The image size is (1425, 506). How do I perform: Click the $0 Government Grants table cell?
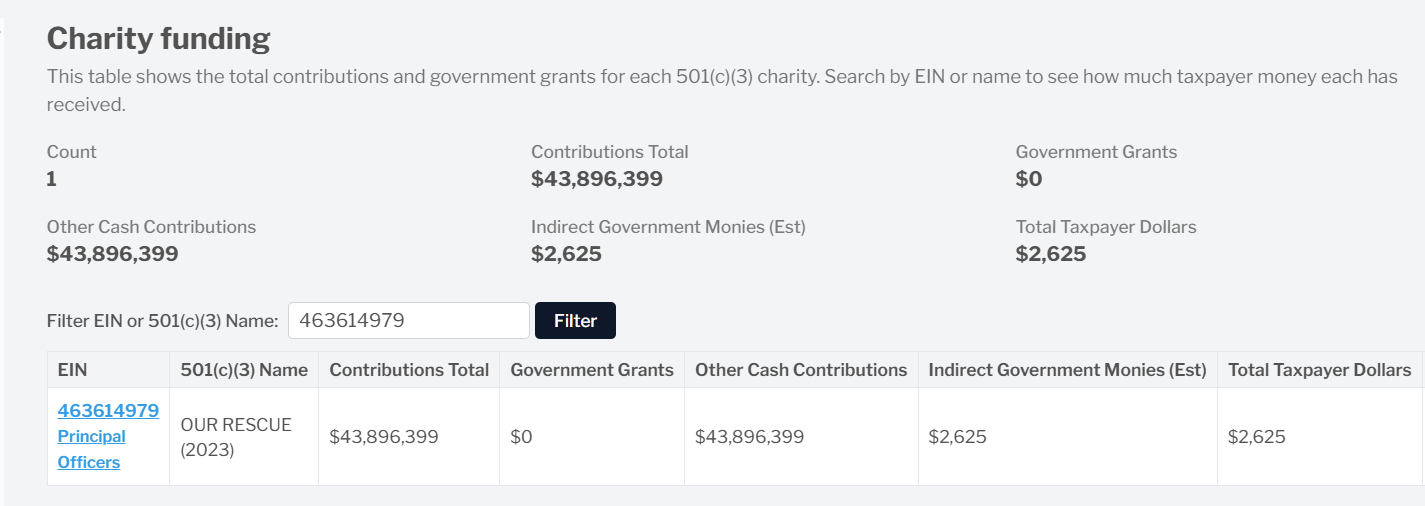click(521, 437)
